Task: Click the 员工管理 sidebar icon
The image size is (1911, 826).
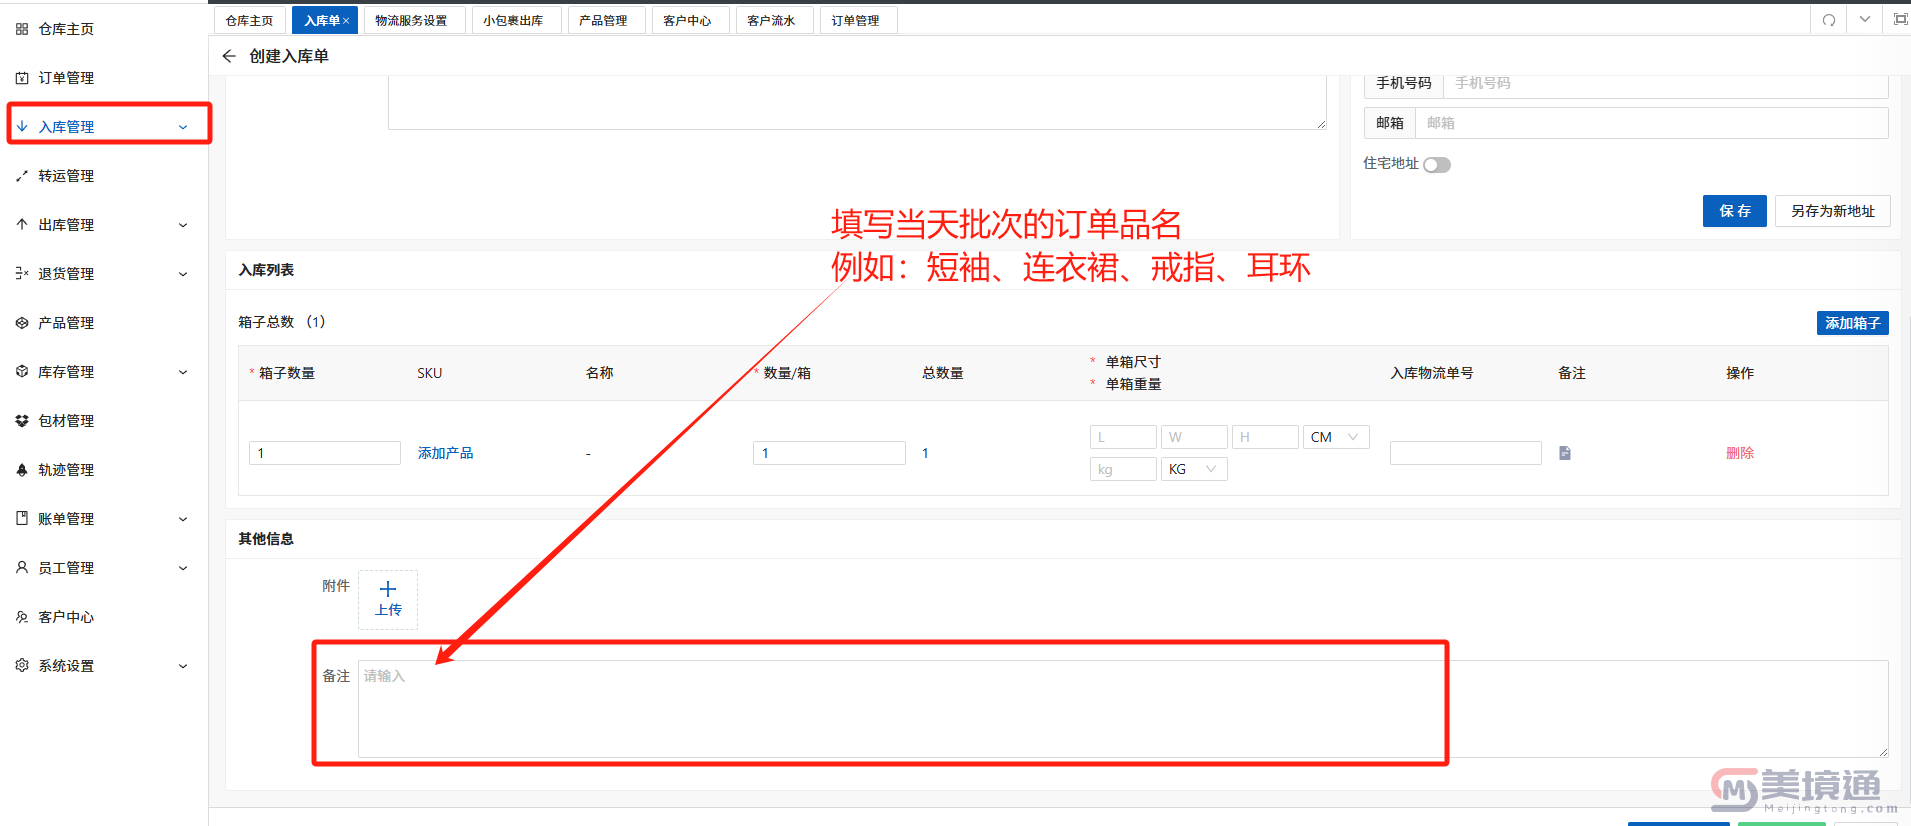Action: 22,568
